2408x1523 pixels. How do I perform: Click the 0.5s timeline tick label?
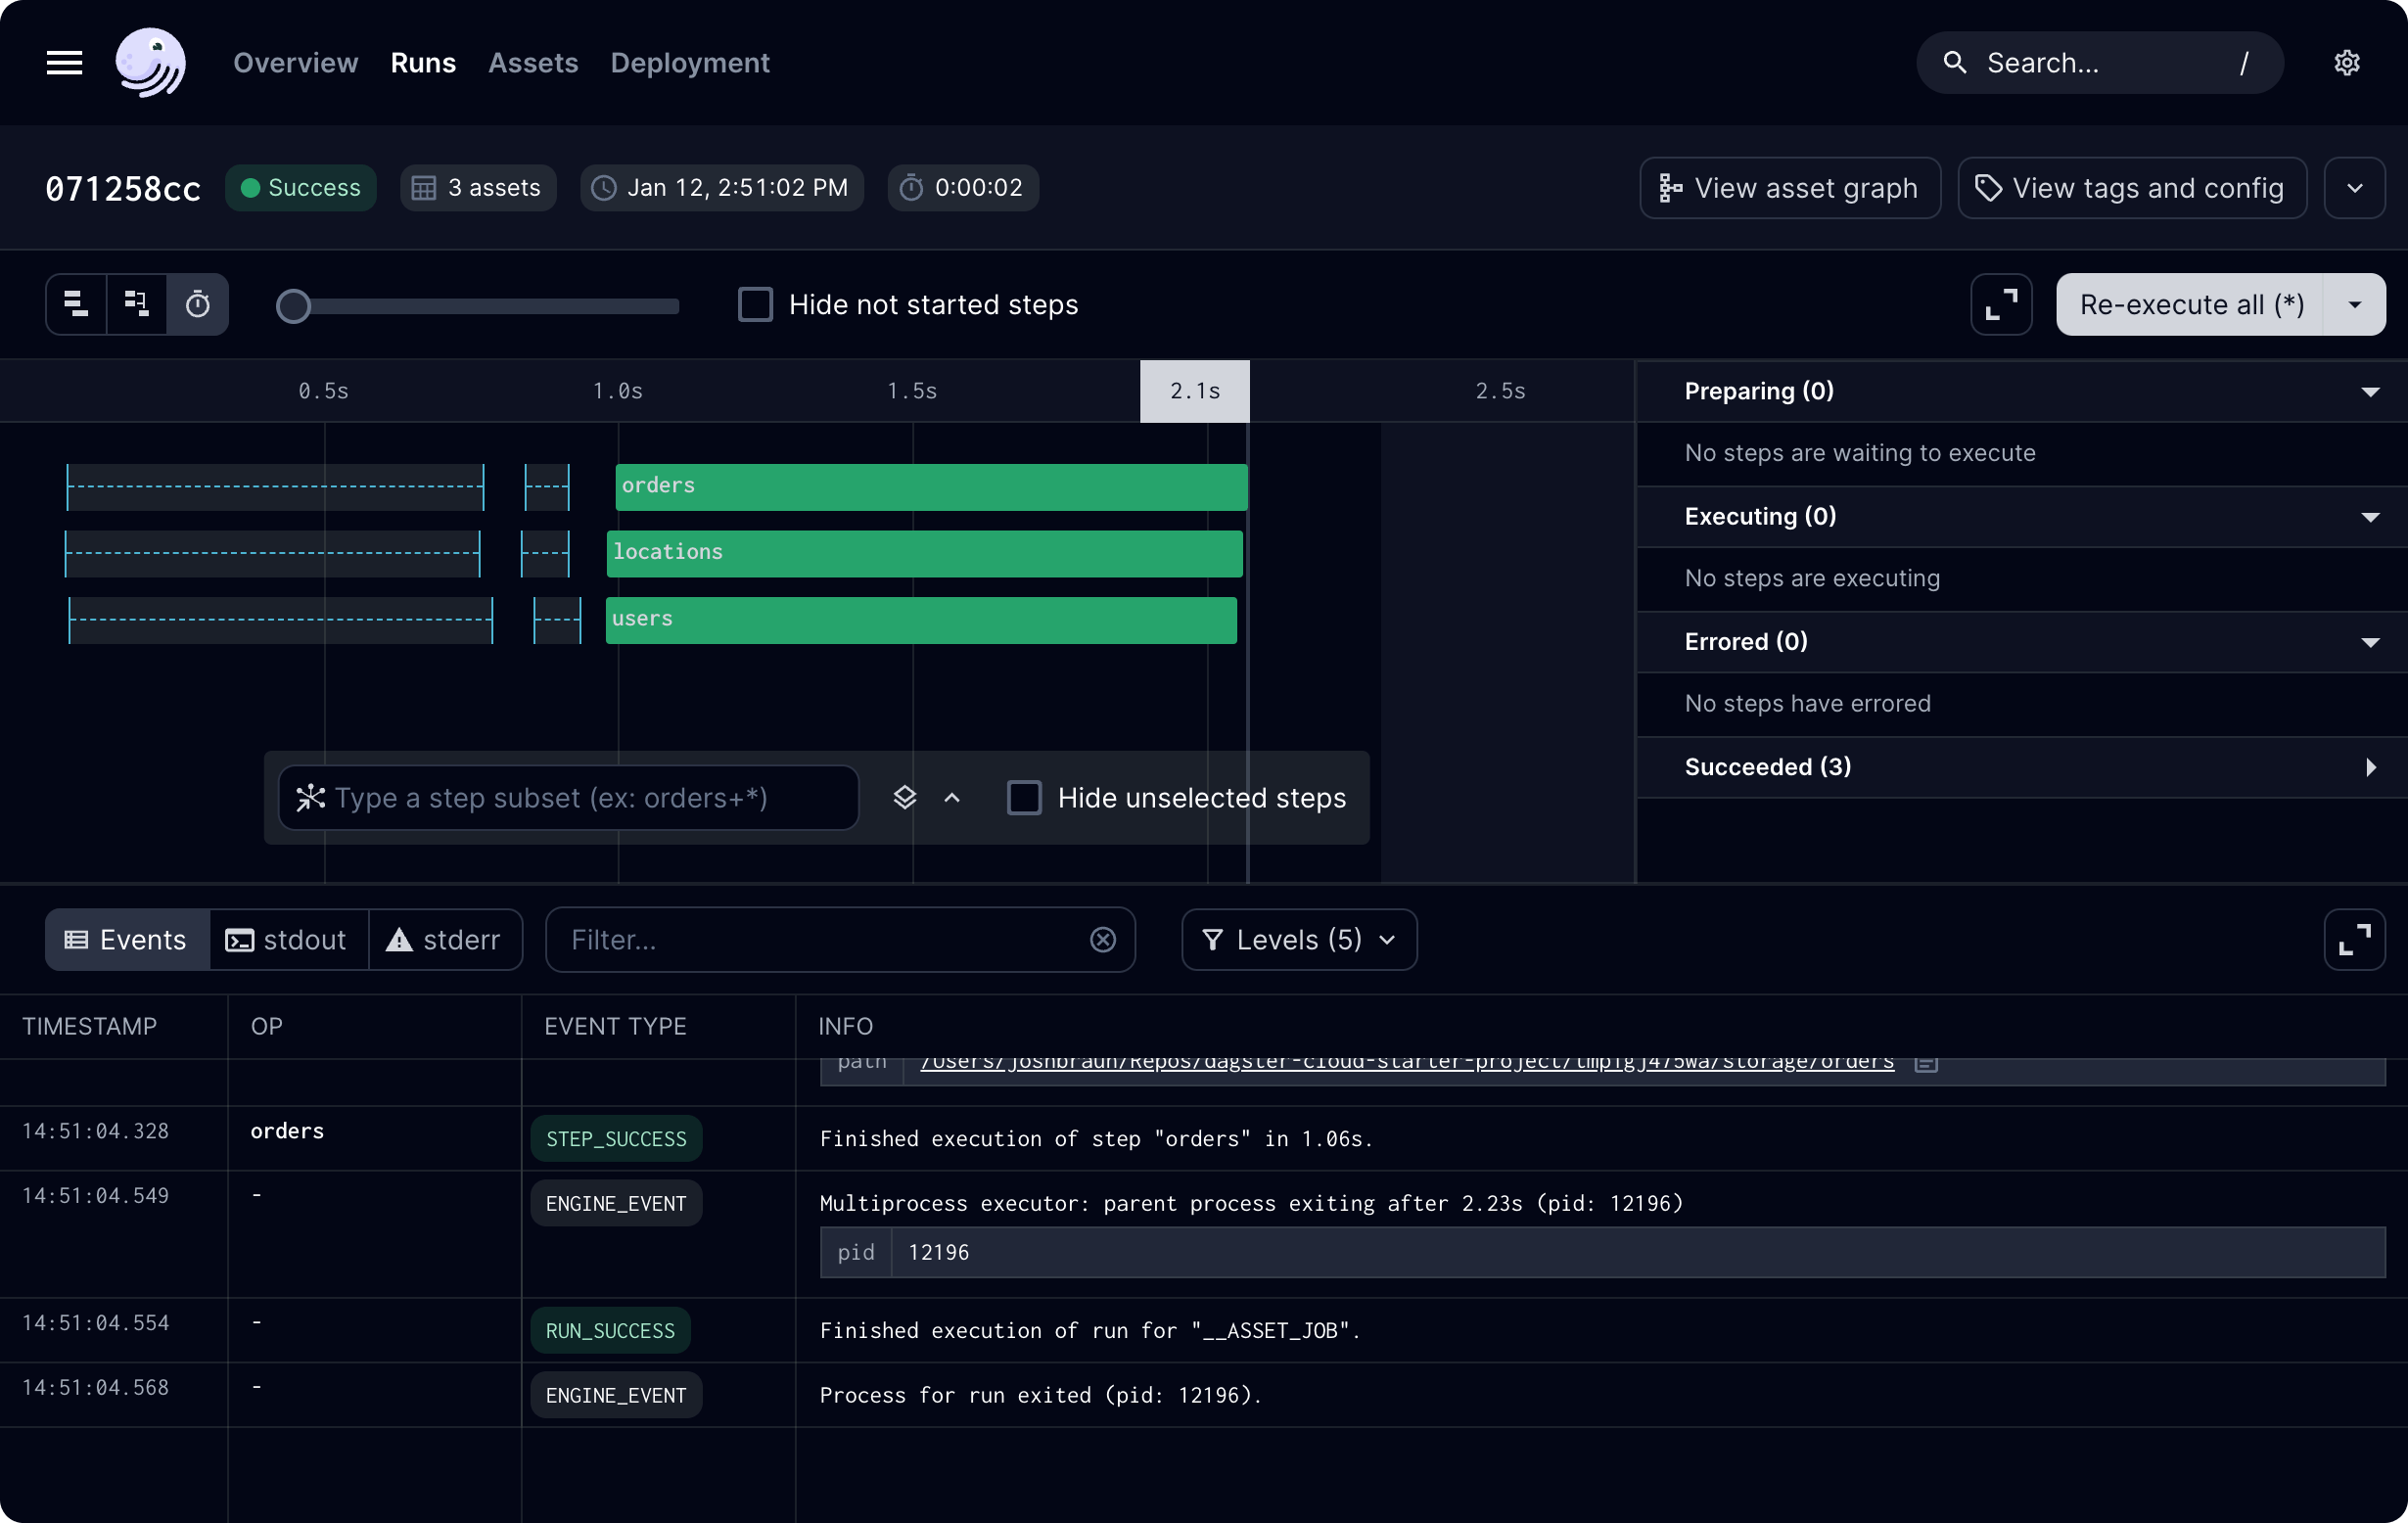click(324, 391)
